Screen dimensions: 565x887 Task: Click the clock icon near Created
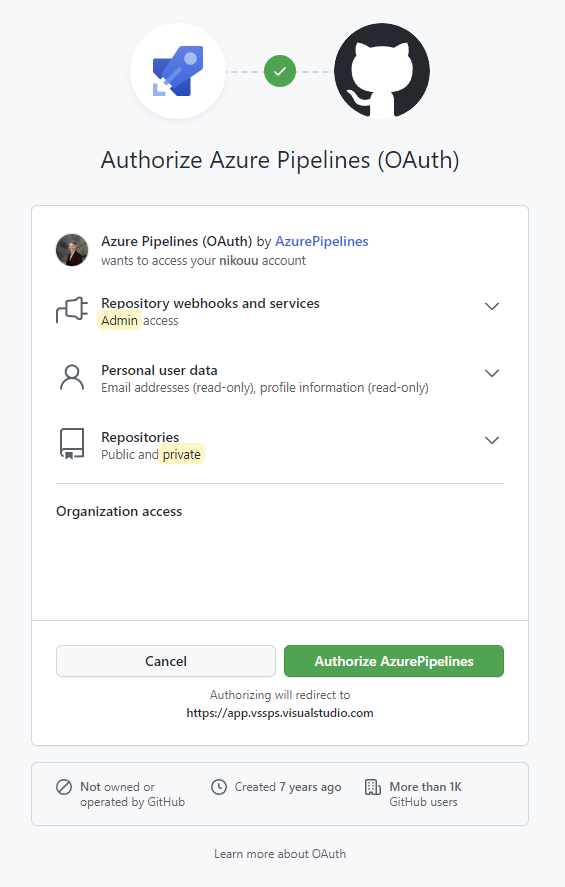pos(219,787)
